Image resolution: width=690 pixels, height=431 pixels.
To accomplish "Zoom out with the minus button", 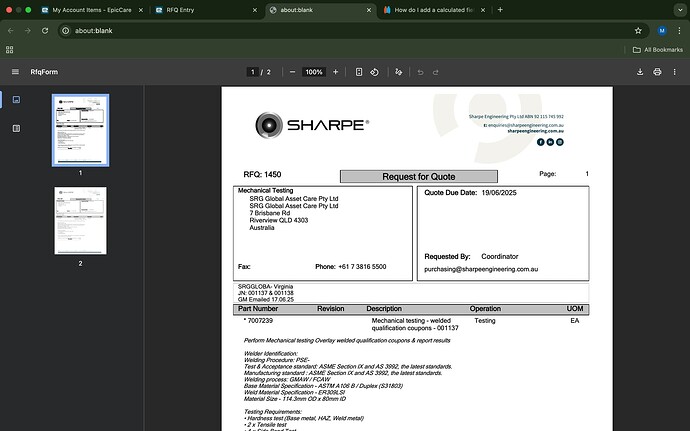I will [292, 72].
